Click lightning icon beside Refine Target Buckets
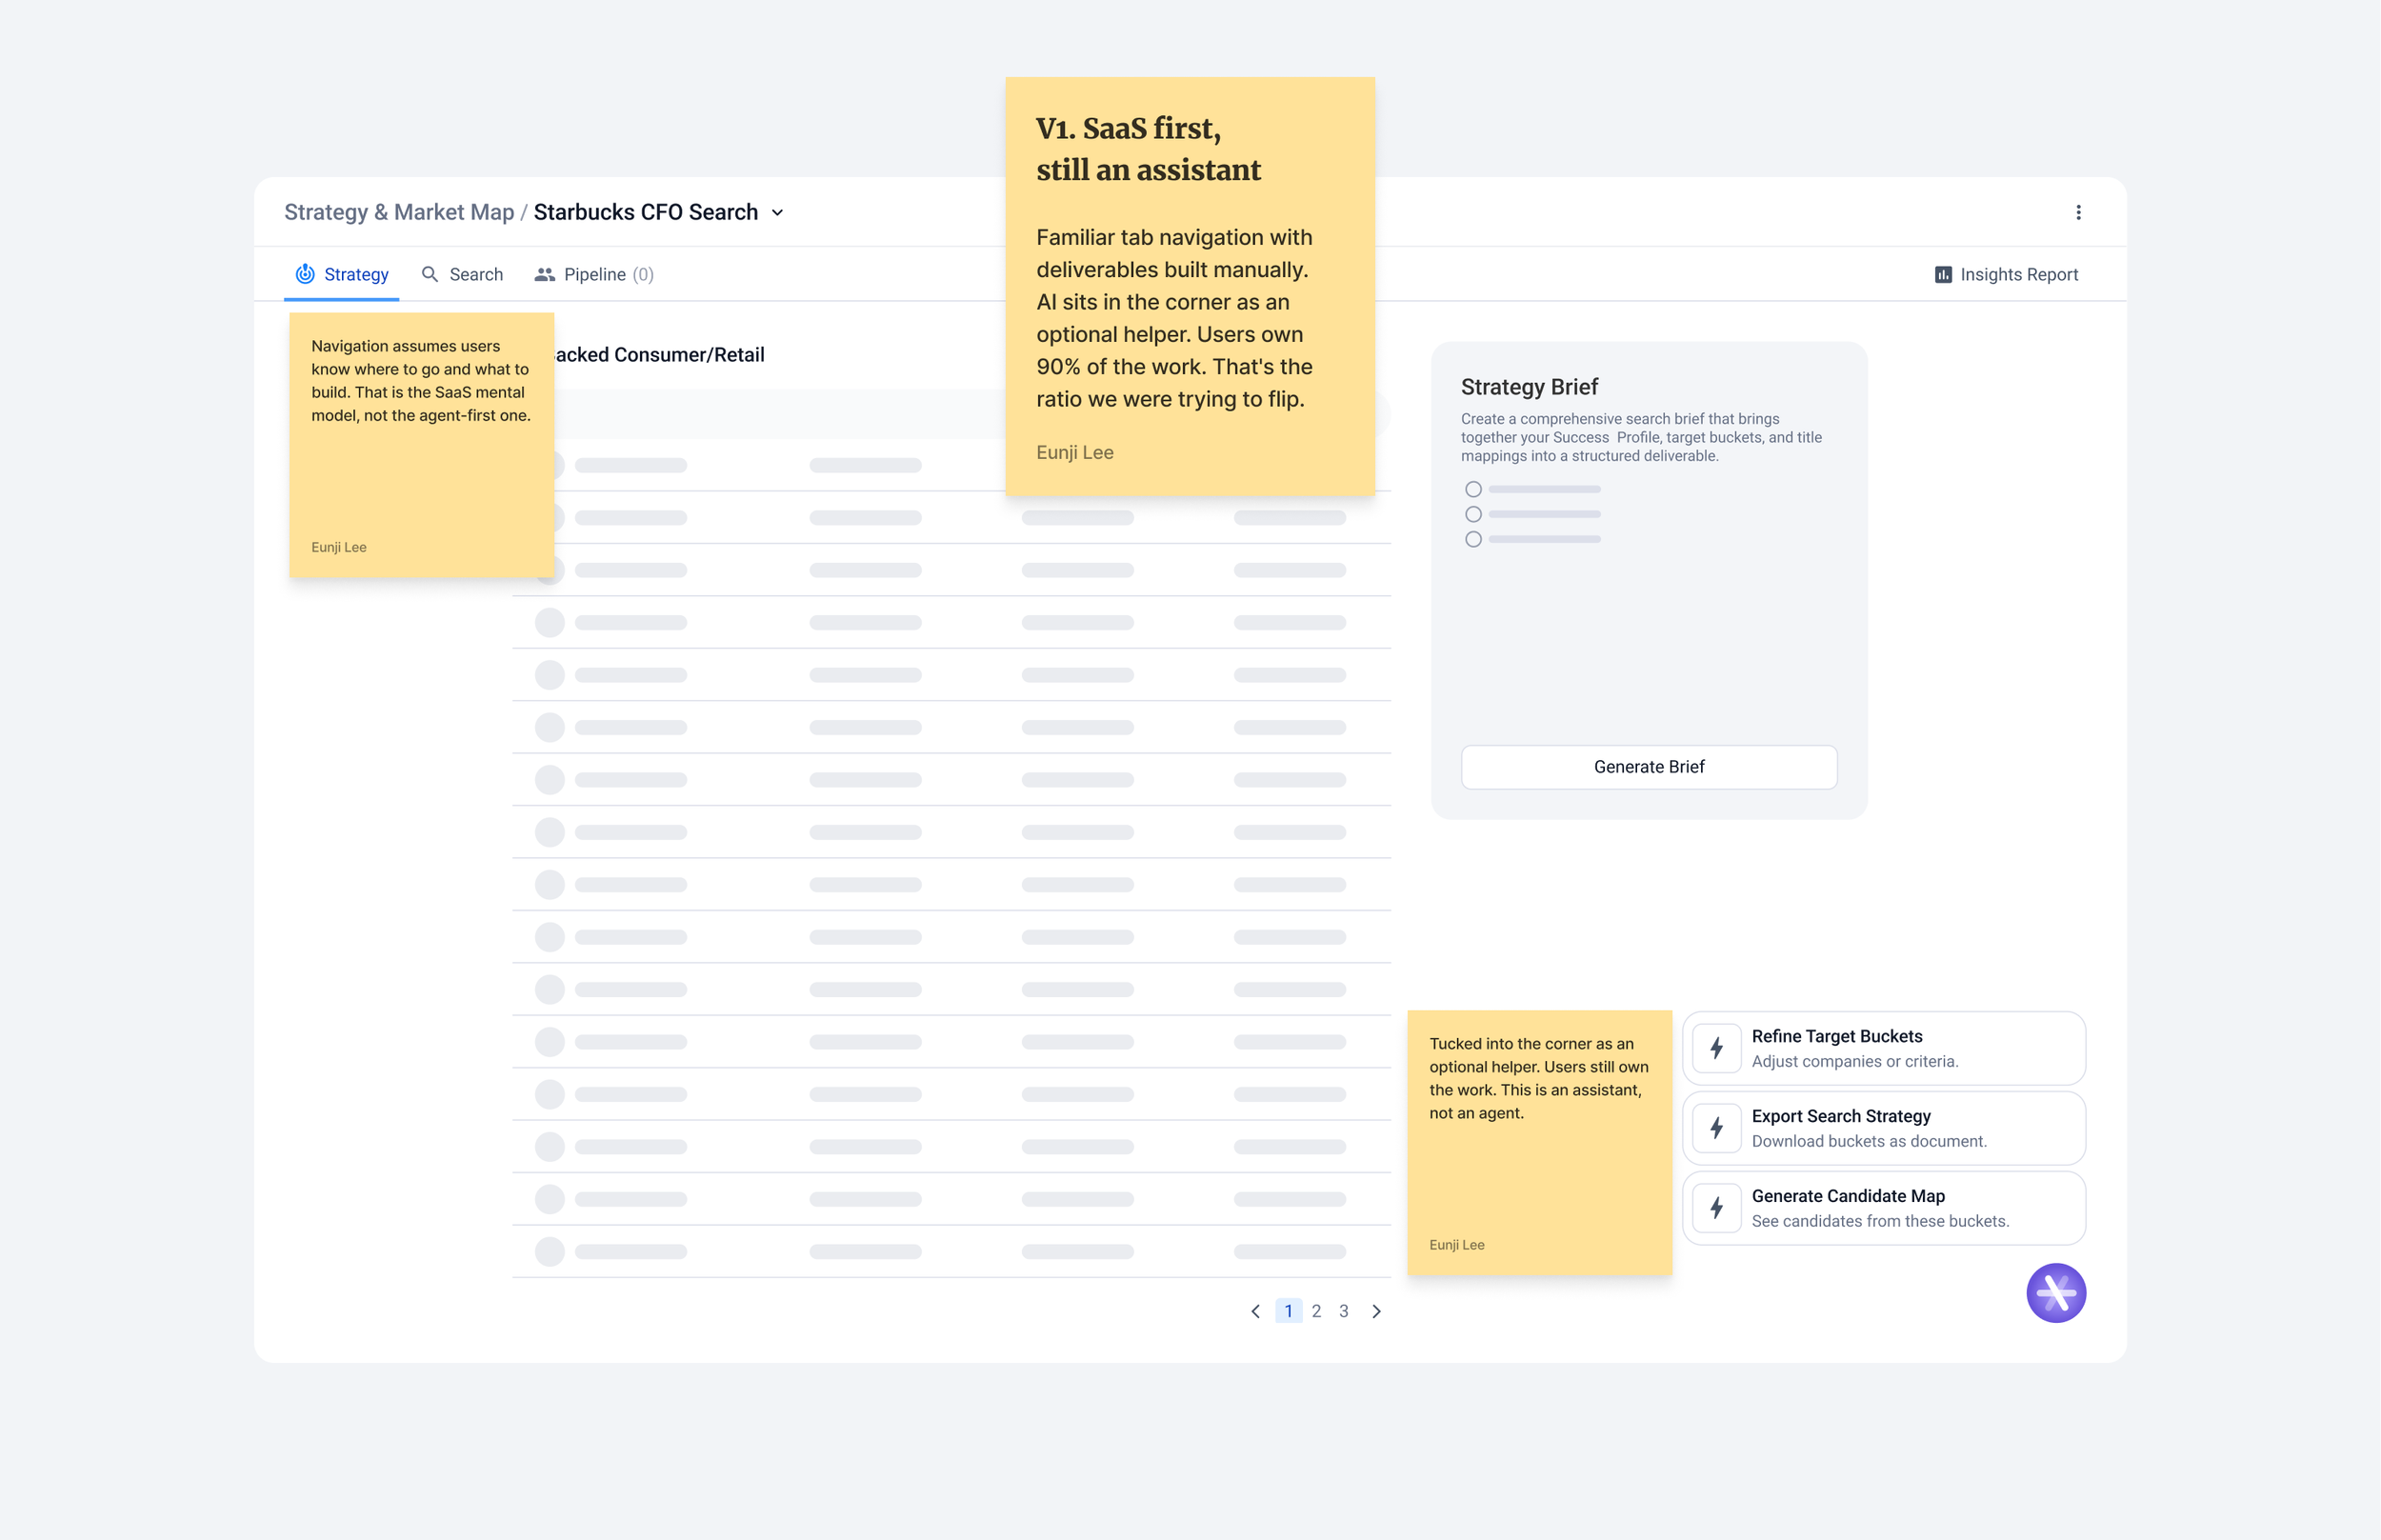 click(1716, 1048)
